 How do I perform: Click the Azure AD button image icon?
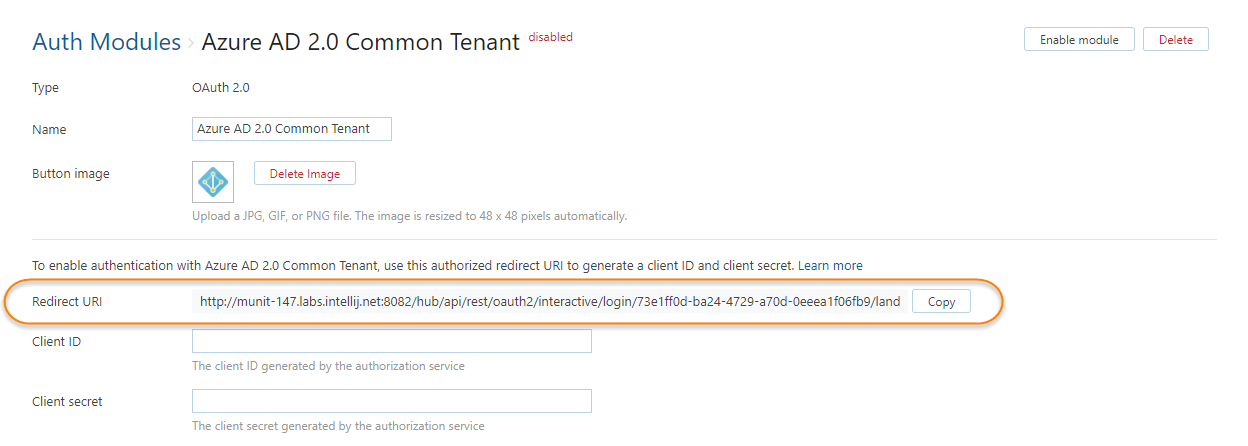click(x=213, y=182)
